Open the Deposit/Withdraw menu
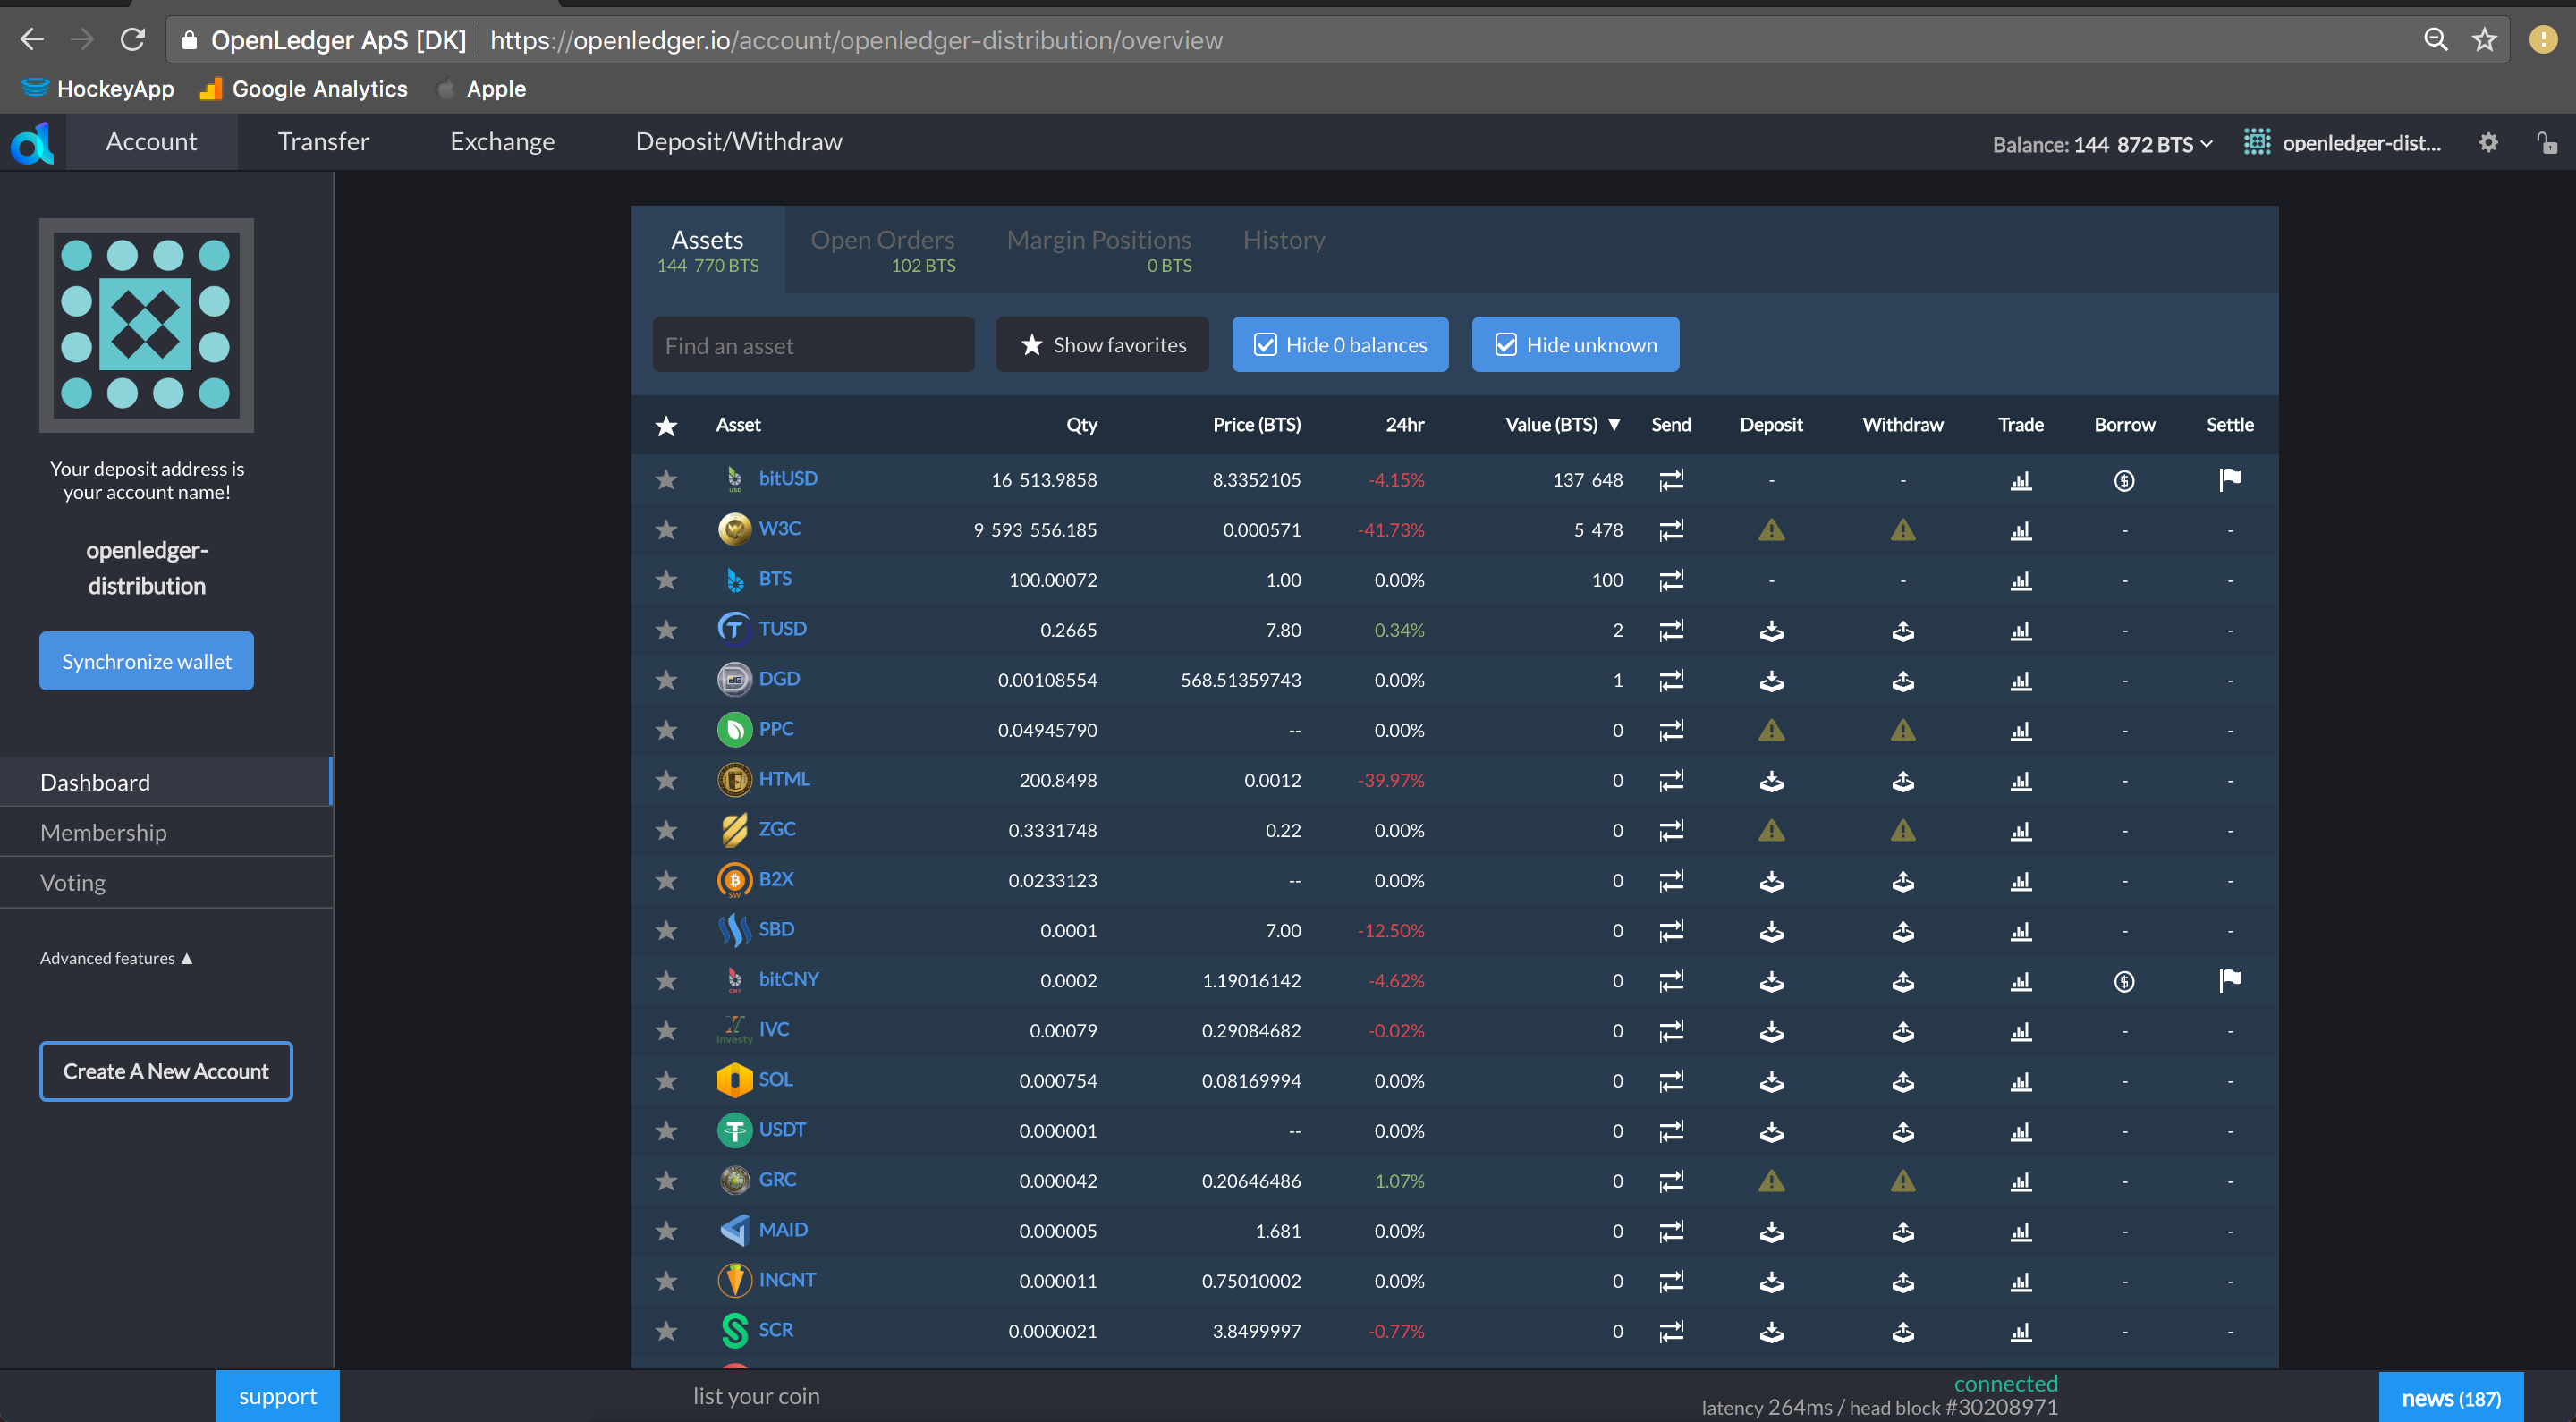The image size is (2576, 1422). point(739,142)
